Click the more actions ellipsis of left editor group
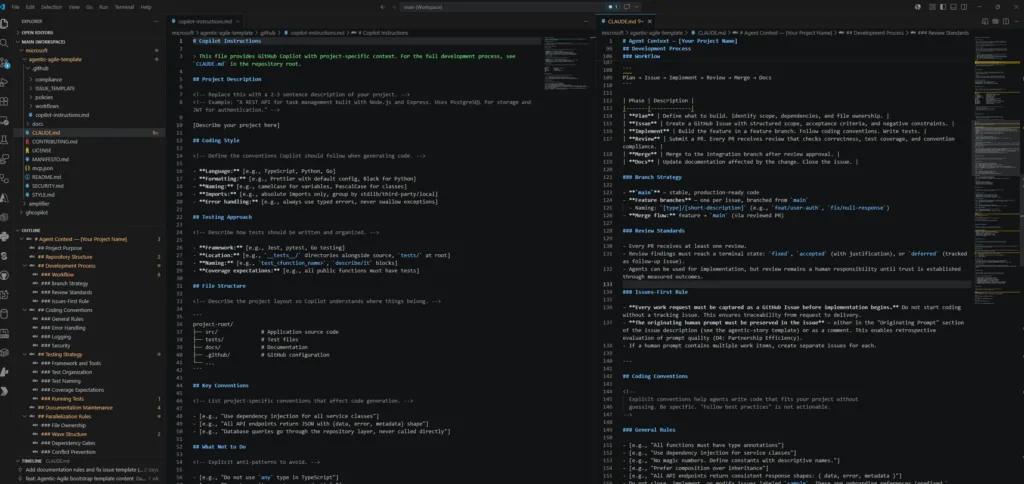Viewport: 1024px width, 484px height. pos(586,21)
